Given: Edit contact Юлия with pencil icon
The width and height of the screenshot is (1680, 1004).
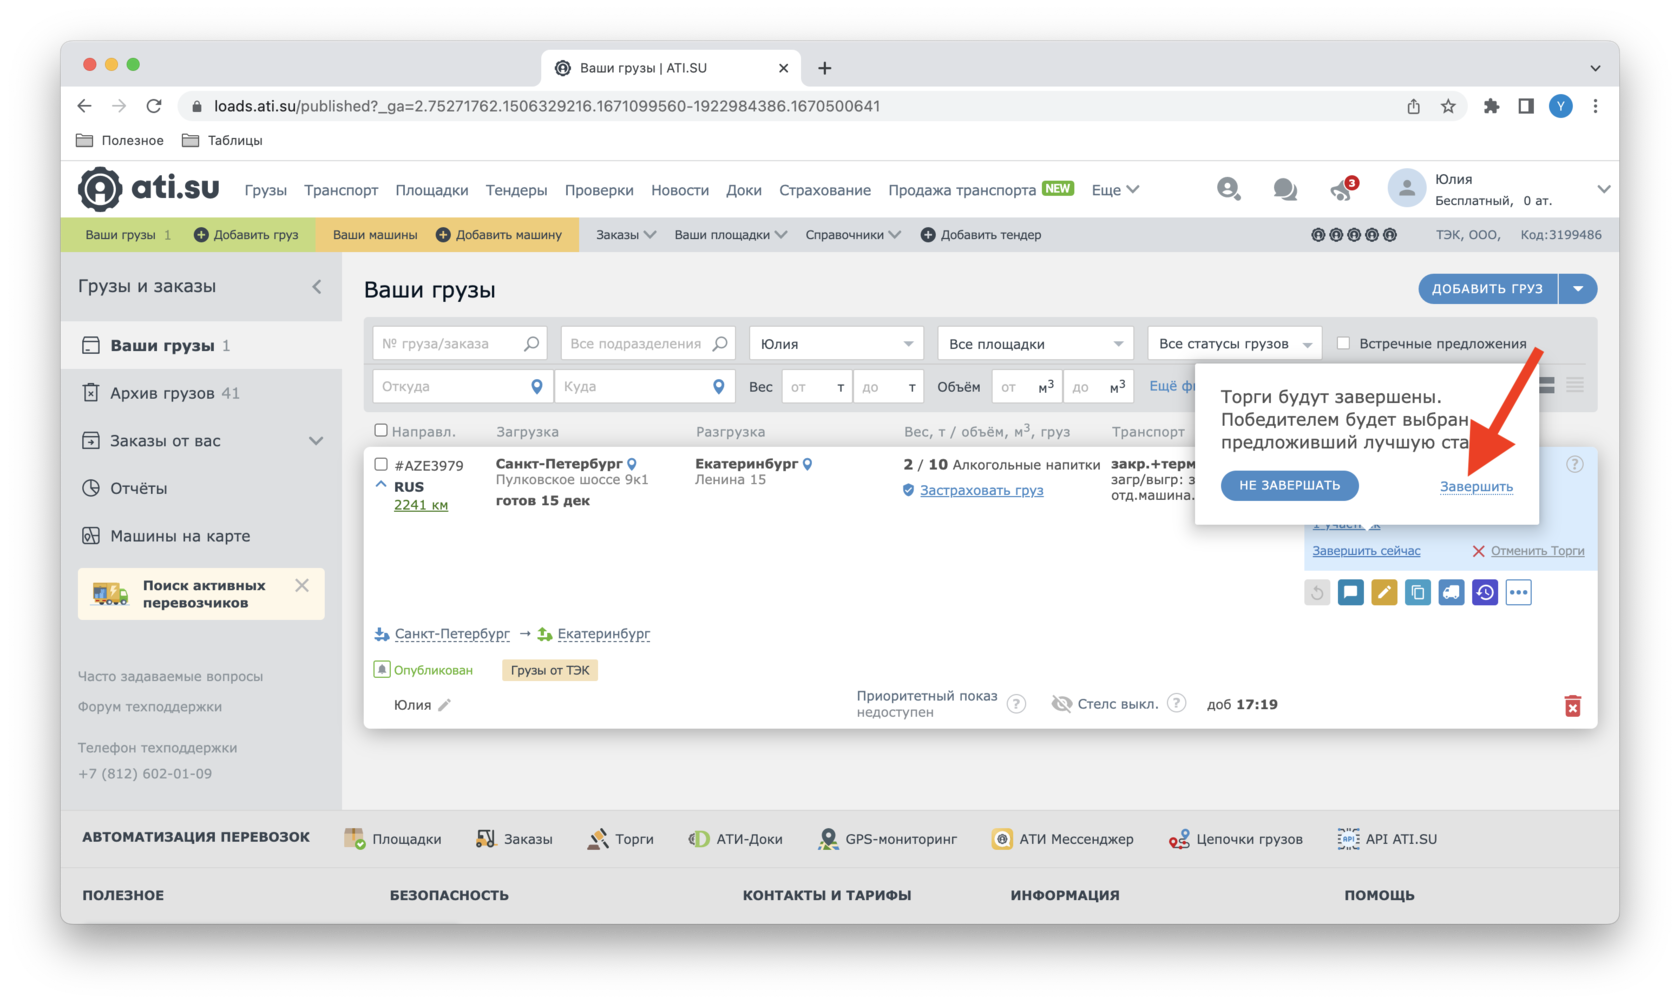Looking at the screenshot, I should pyautogui.click(x=445, y=705).
